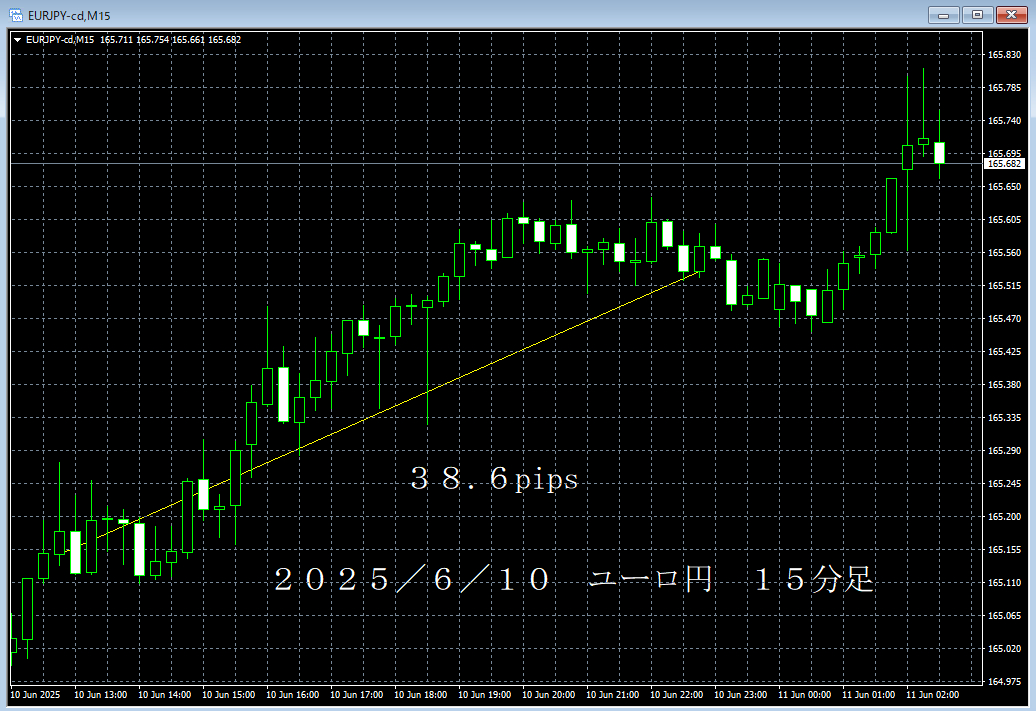Click the 165.785 price scale value
The width and height of the screenshot is (1036, 711).
[x=1004, y=88]
